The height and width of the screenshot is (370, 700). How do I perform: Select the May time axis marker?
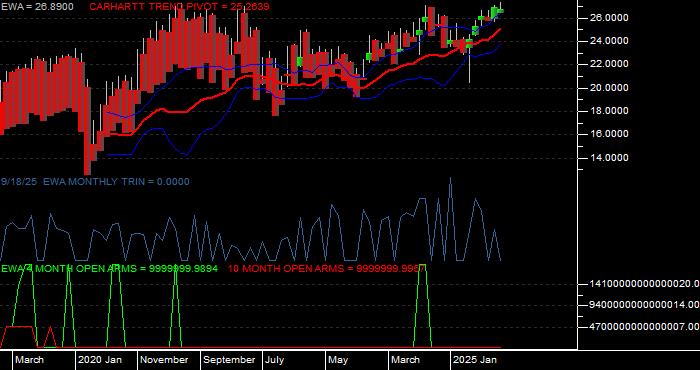point(338,360)
